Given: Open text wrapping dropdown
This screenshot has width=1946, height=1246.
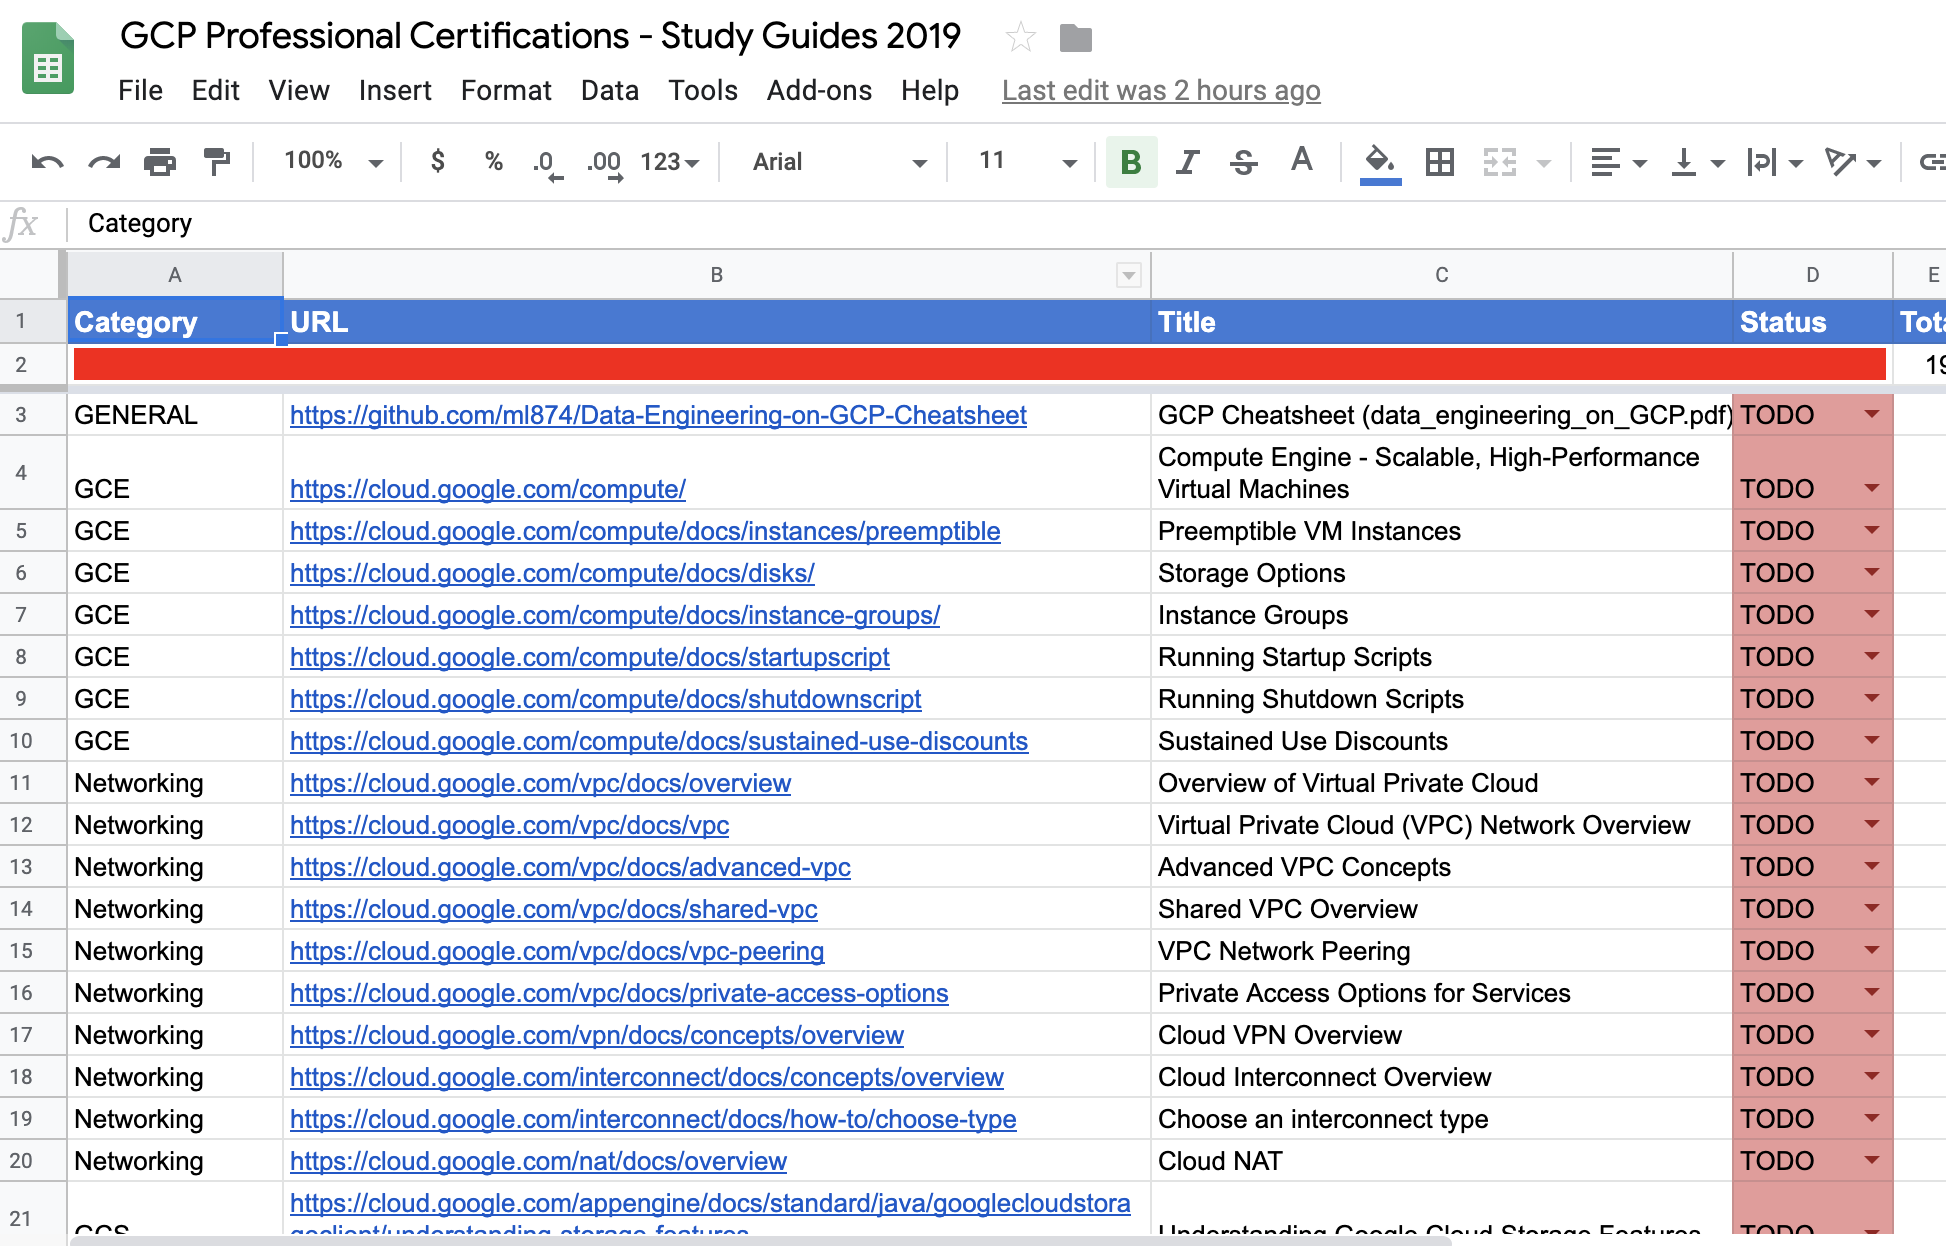Looking at the screenshot, I should pyautogui.click(x=1773, y=162).
